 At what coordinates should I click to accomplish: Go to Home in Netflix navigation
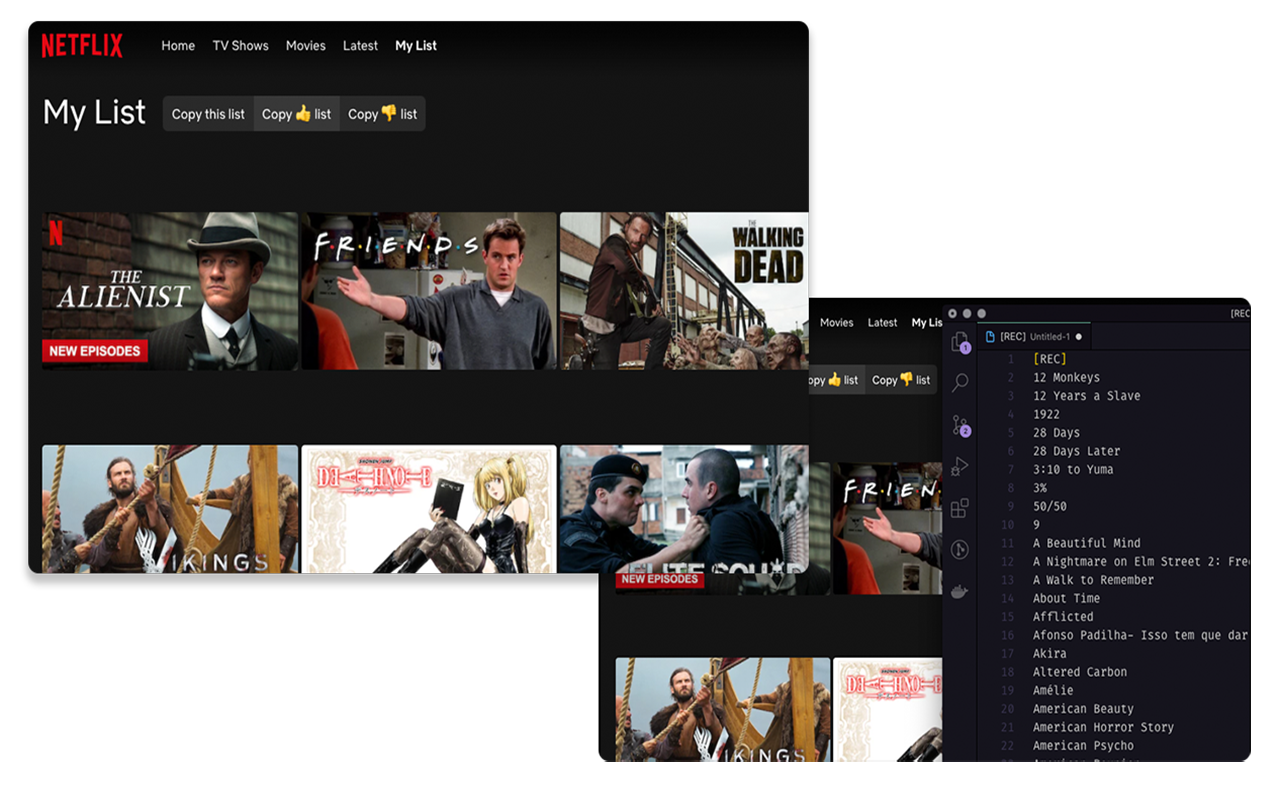[x=178, y=46]
